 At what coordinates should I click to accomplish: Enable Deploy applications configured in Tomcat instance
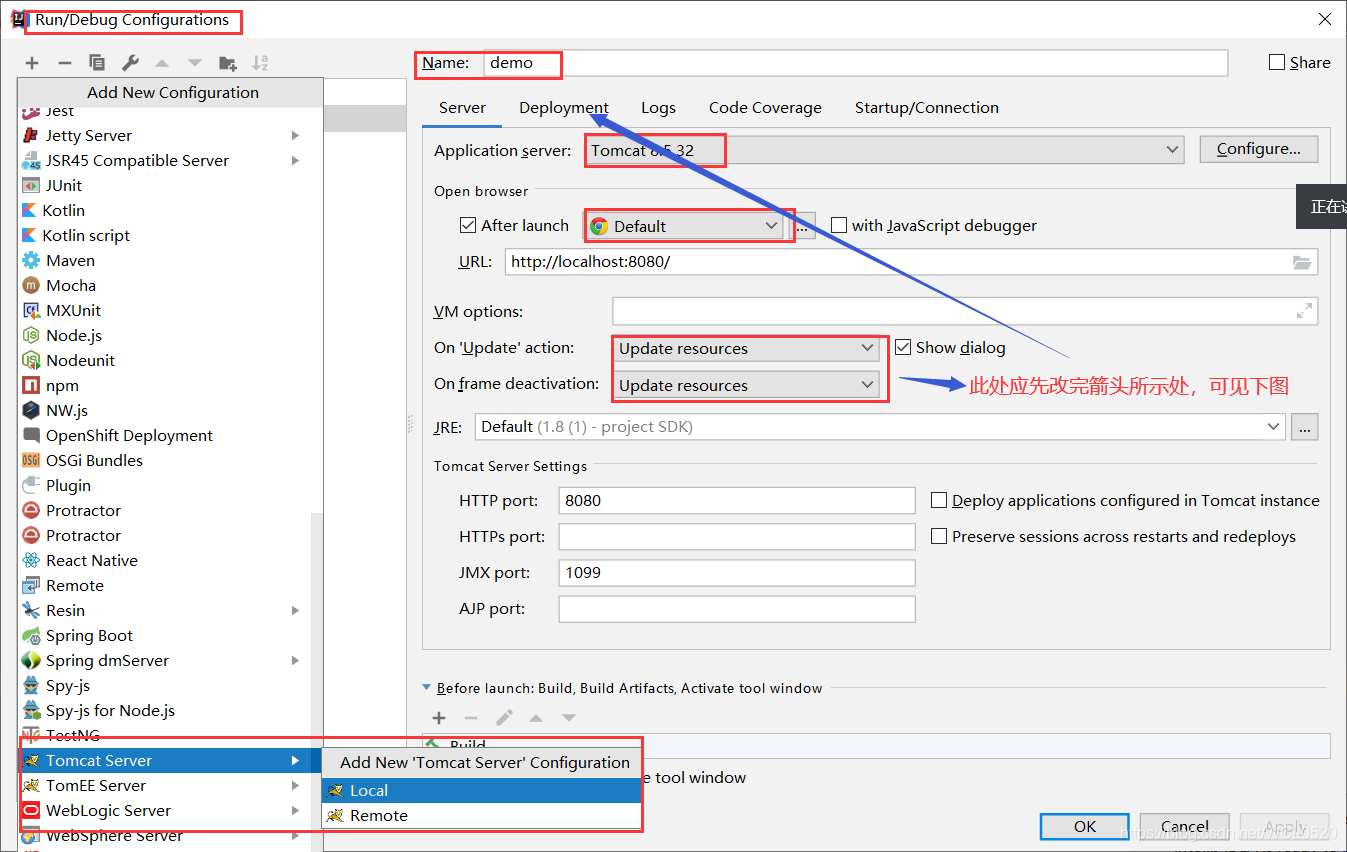(939, 500)
